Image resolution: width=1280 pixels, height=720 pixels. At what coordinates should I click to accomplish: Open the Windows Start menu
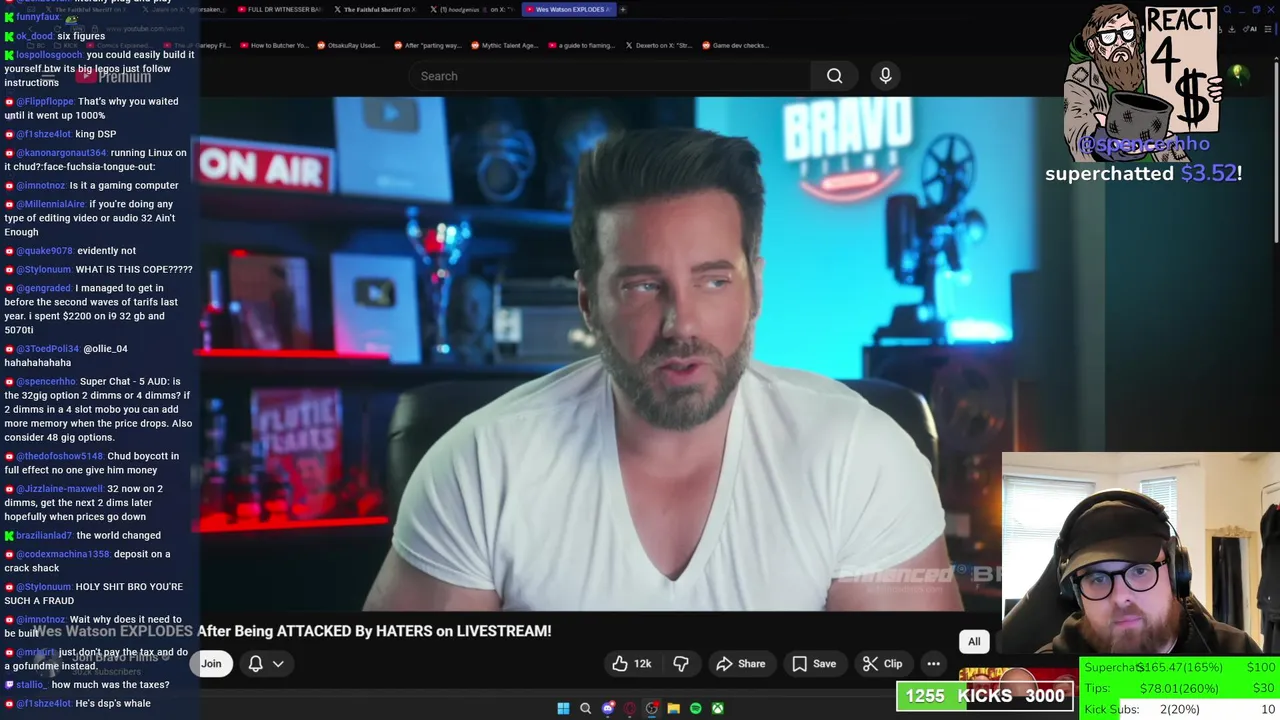click(x=563, y=708)
